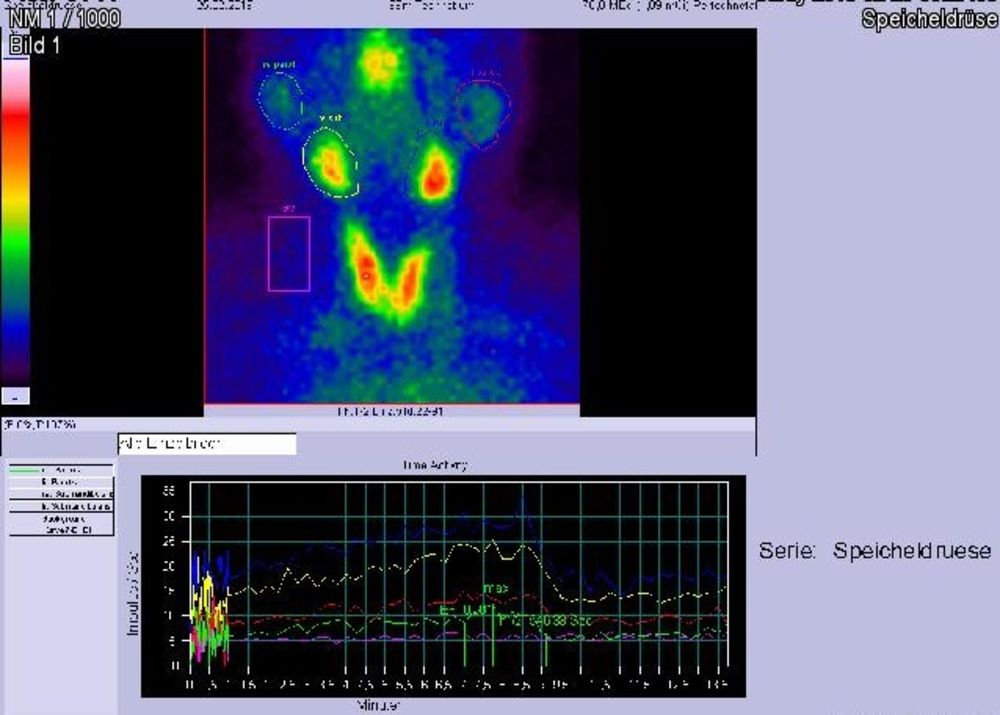1000x715 pixels.
Task: Click the 'NM 1 / 1000' overlay text
Action: click(64, 18)
